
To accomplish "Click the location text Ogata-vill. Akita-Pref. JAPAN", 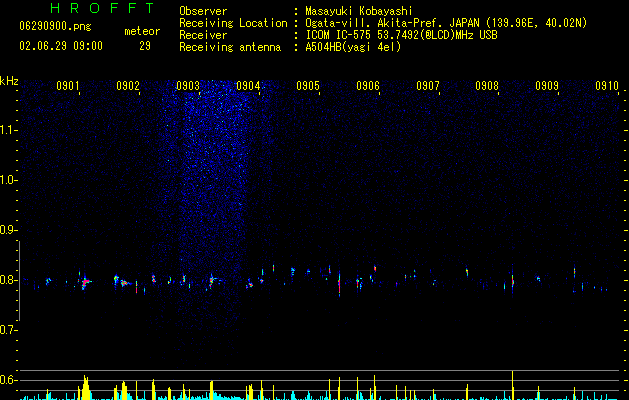I will tap(392, 23).
